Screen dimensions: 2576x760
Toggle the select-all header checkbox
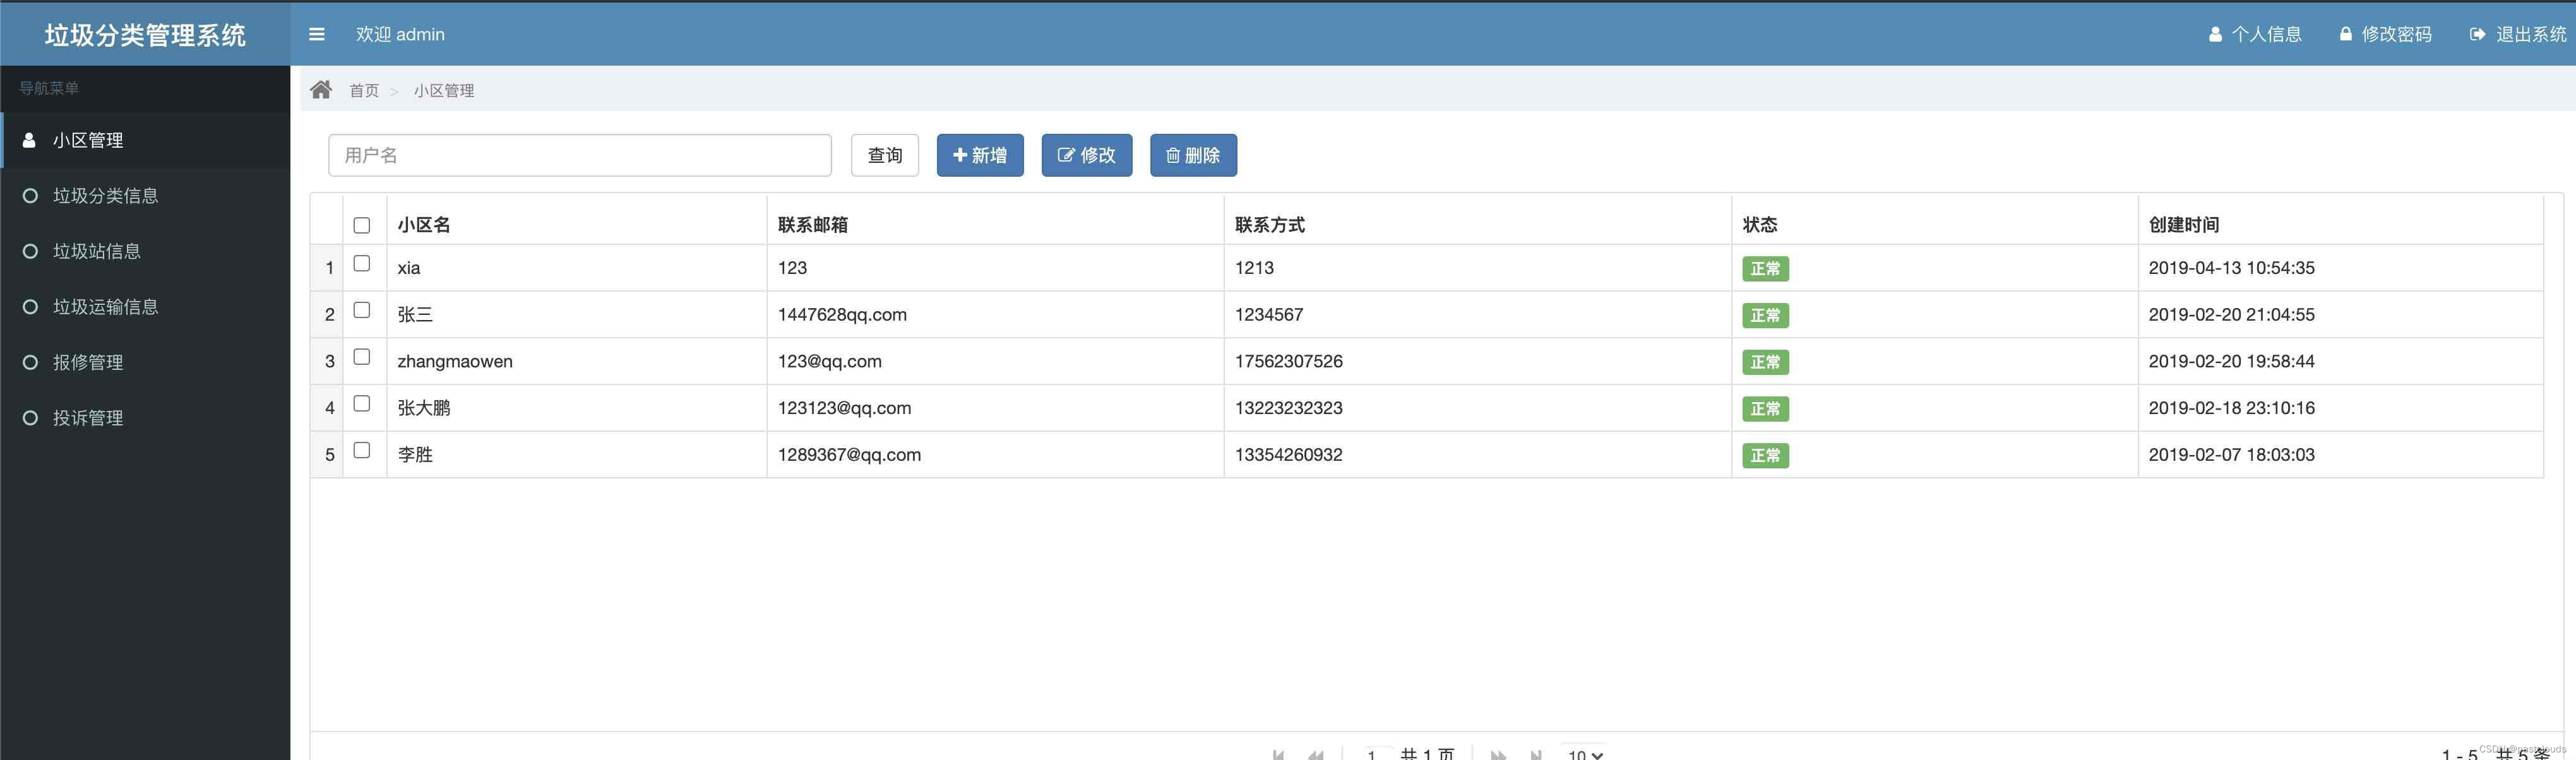click(x=362, y=225)
